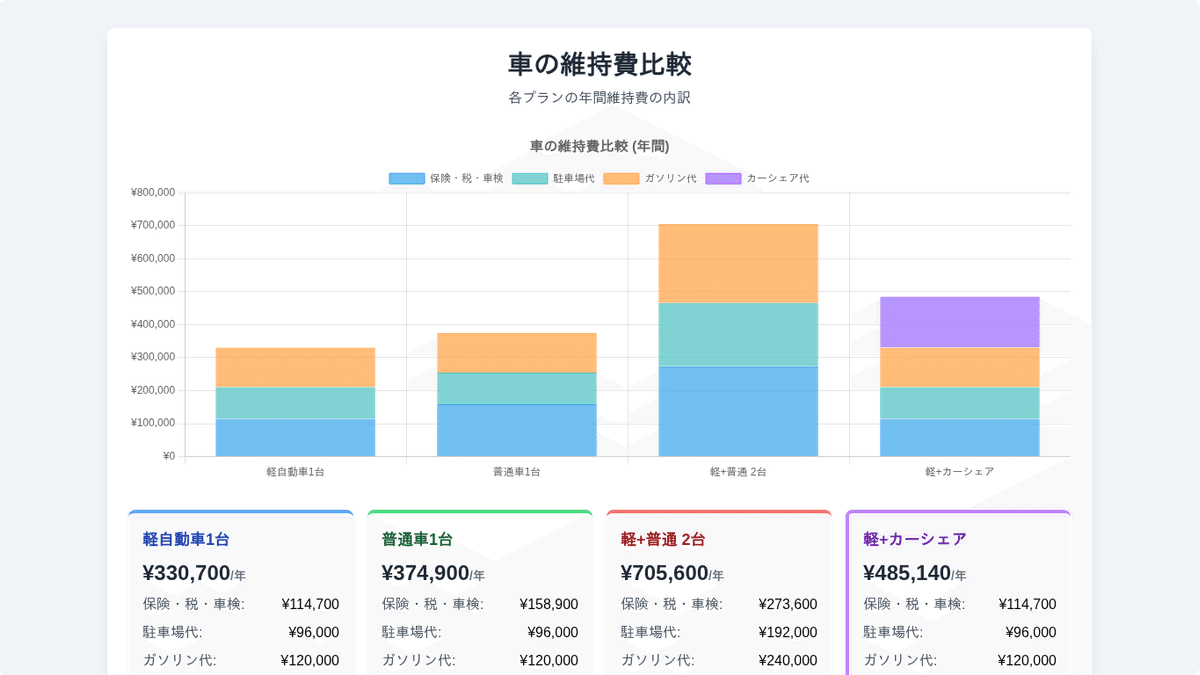1200x675 pixels.
Task: Click the ¥485,140 annual total
Action: (x=907, y=573)
